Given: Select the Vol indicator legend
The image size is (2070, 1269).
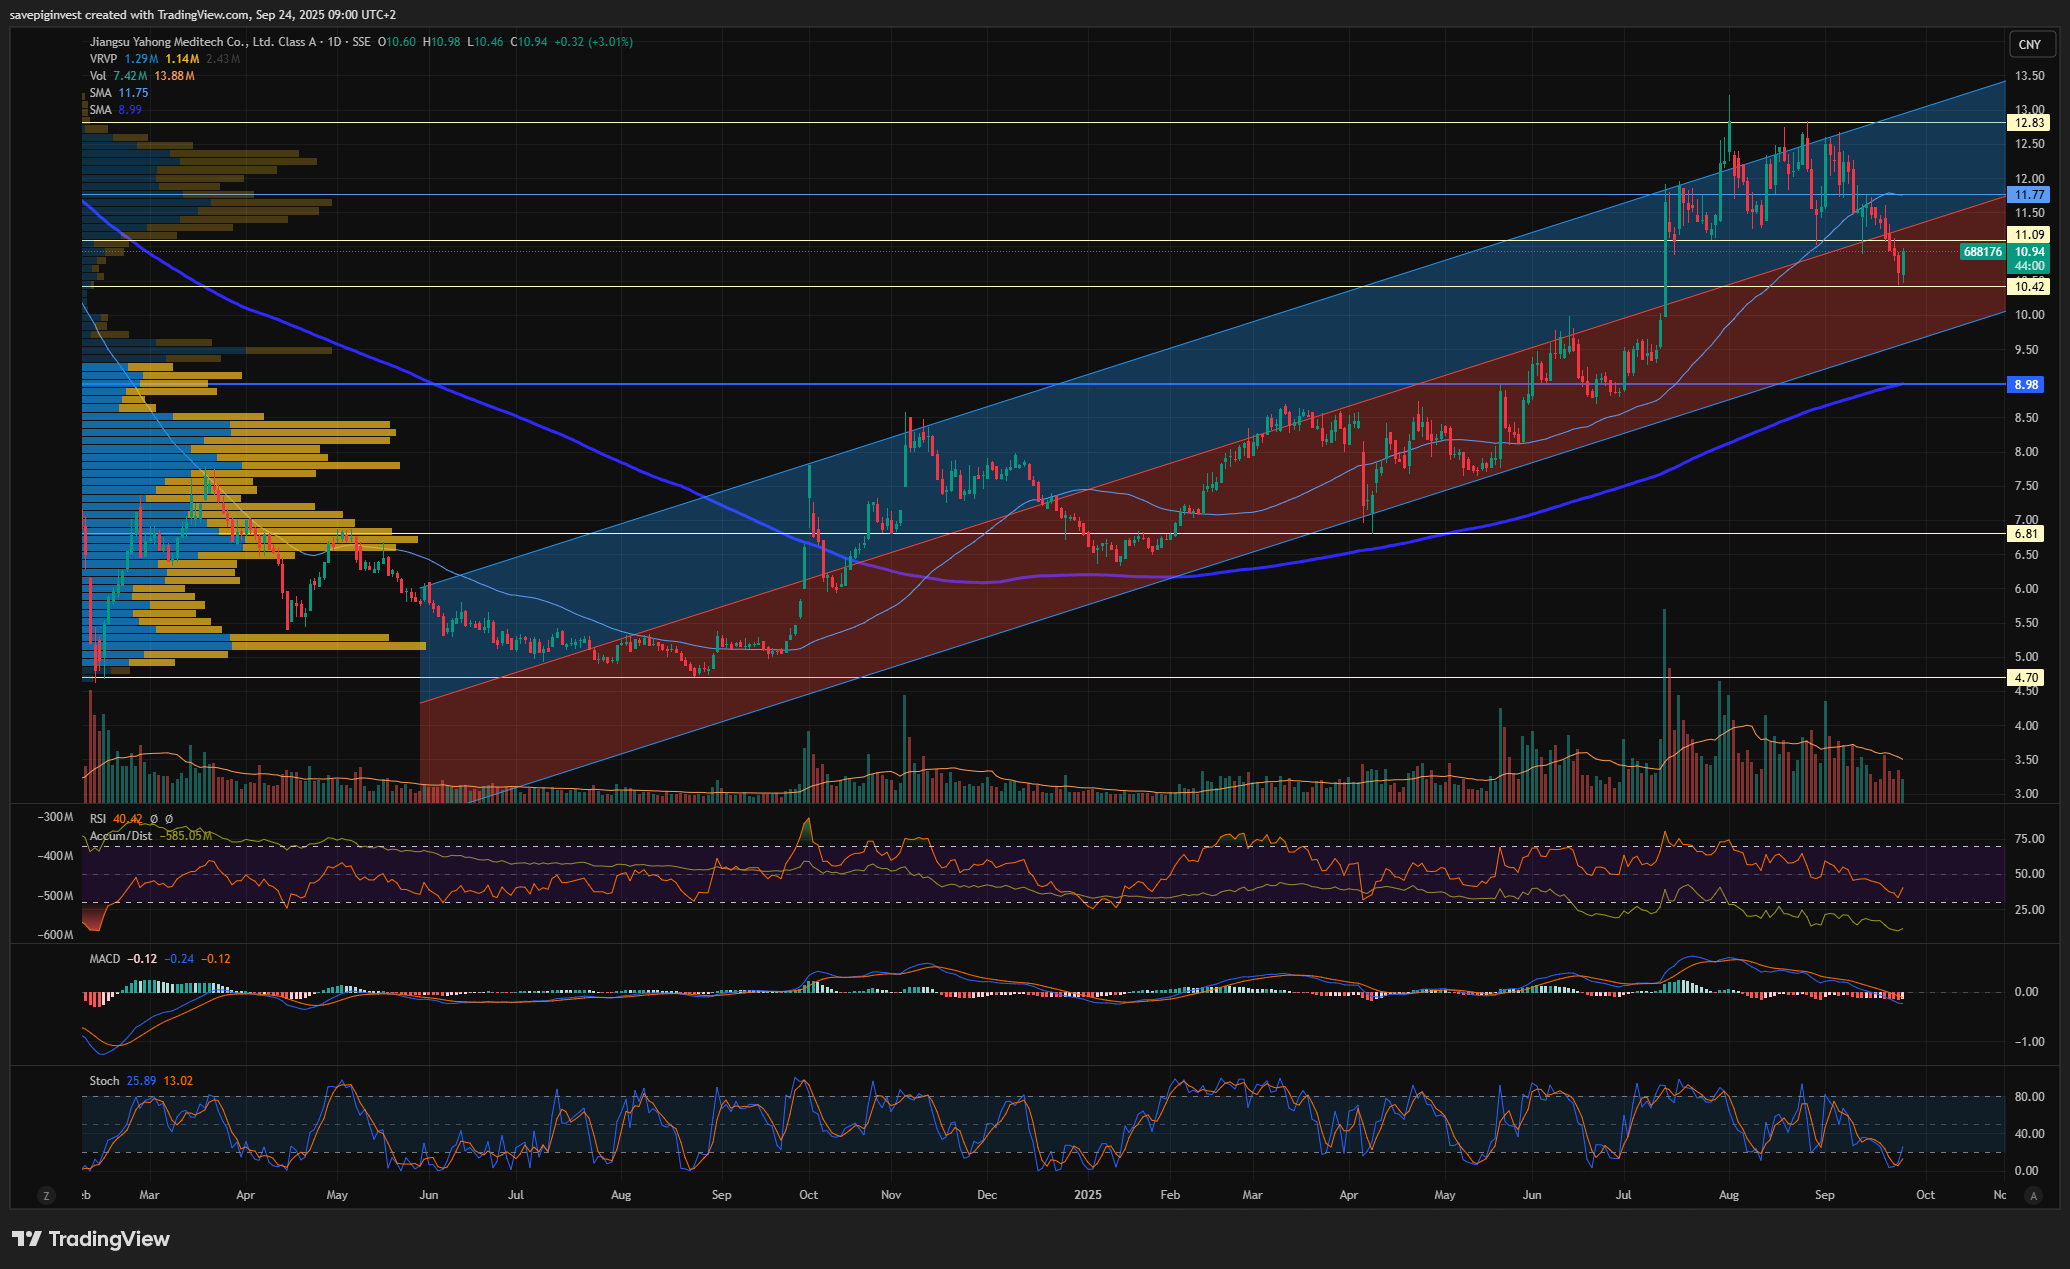Looking at the screenshot, I should click(x=98, y=76).
